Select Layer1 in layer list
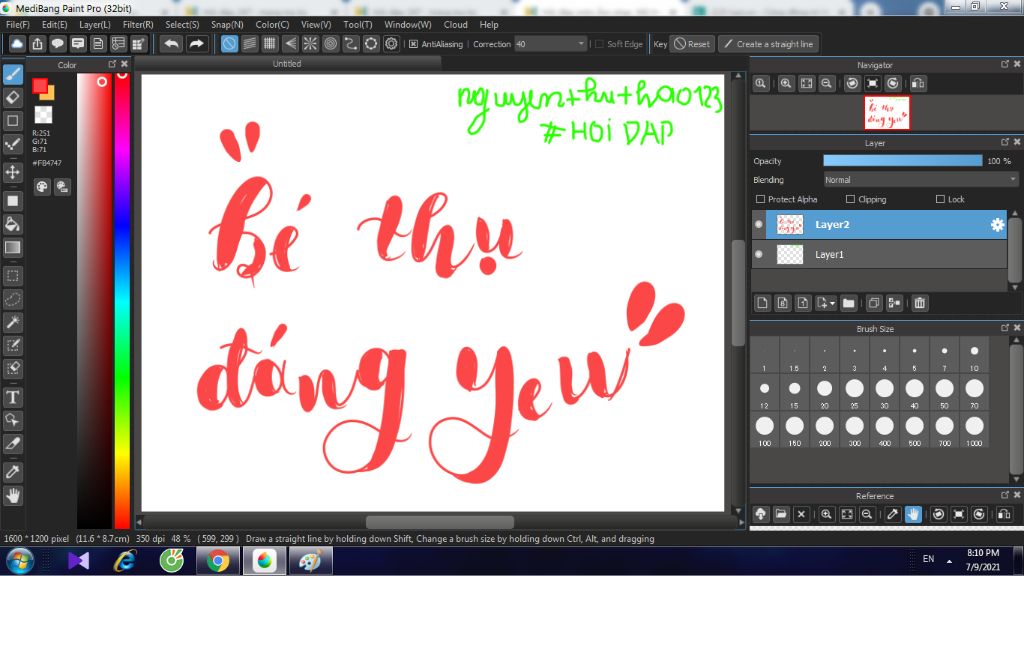This screenshot has width=1024, height=661. (879, 254)
